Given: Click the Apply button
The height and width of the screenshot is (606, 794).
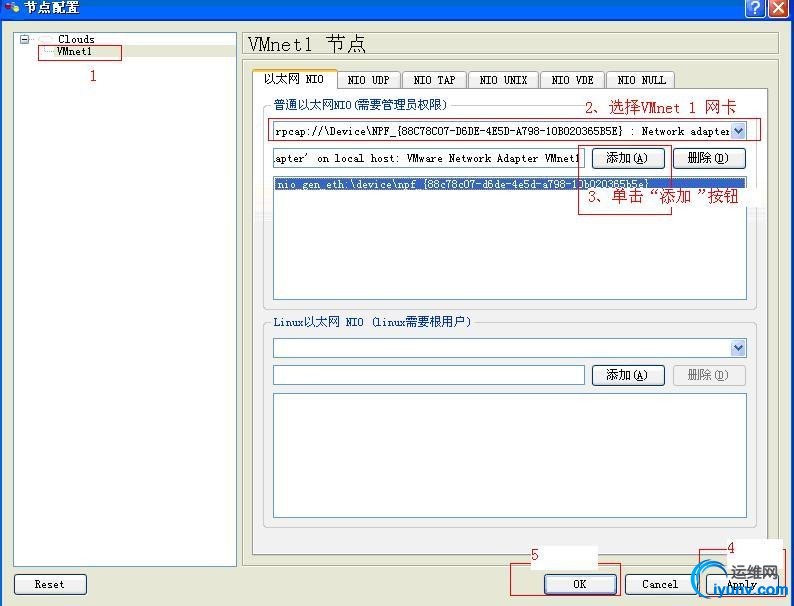Looking at the screenshot, I should [741, 584].
